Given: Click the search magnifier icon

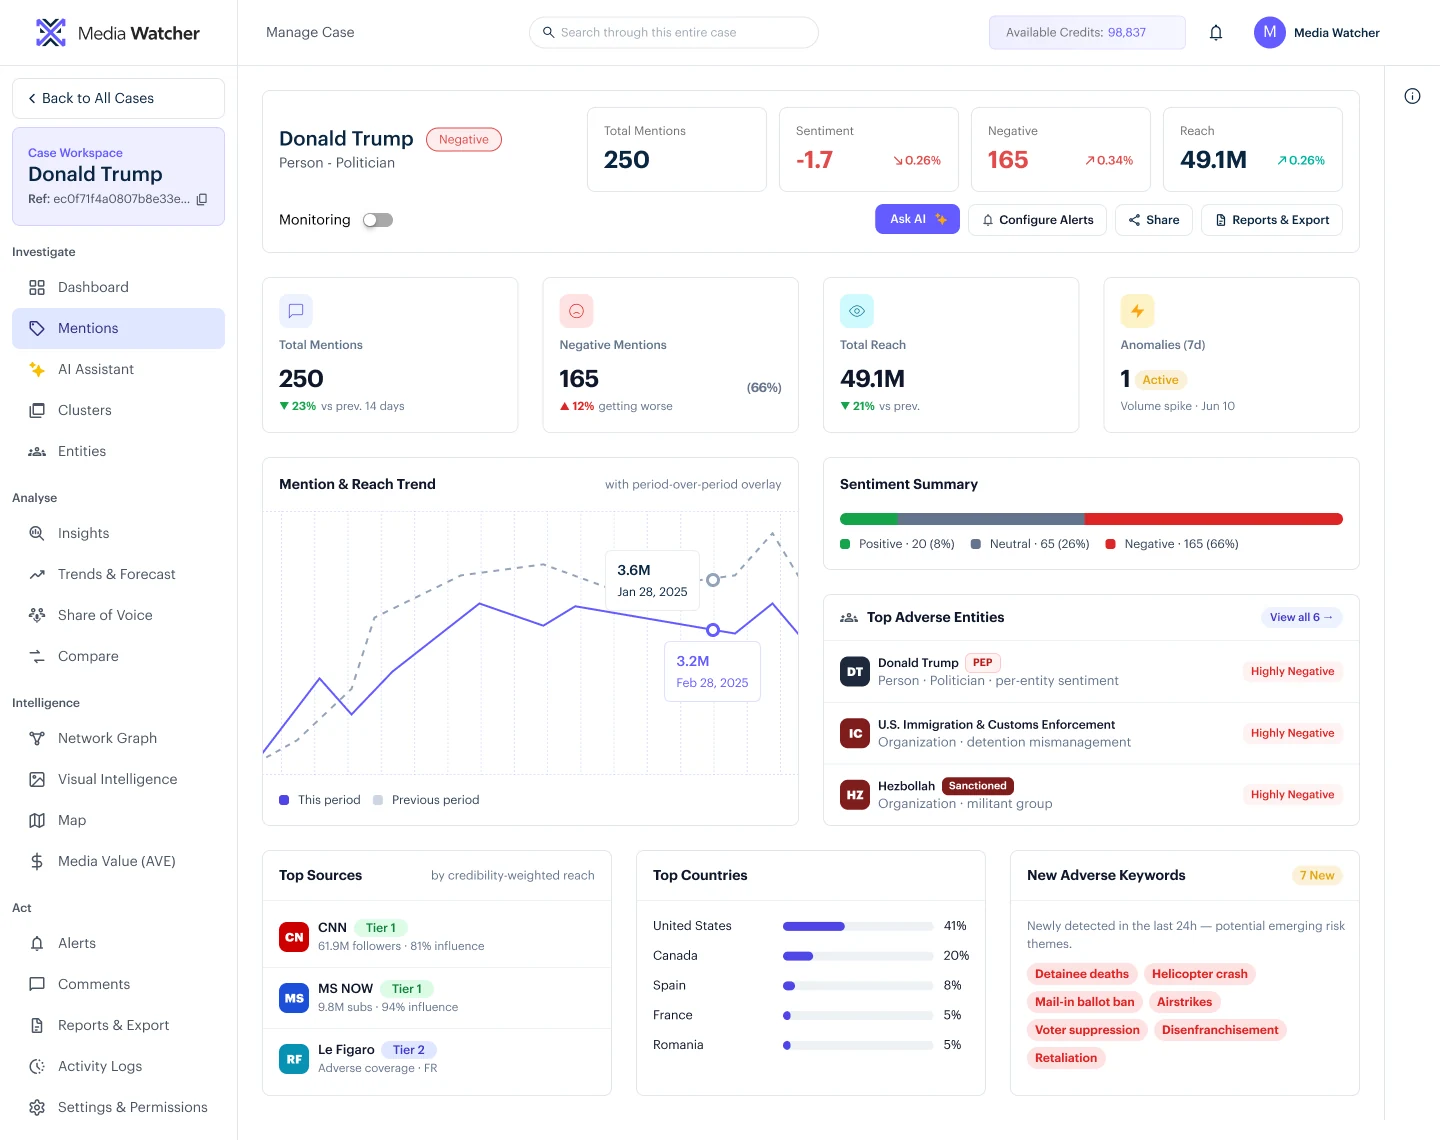Looking at the screenshot, I should pyautogui.click(x=548, y=33).
